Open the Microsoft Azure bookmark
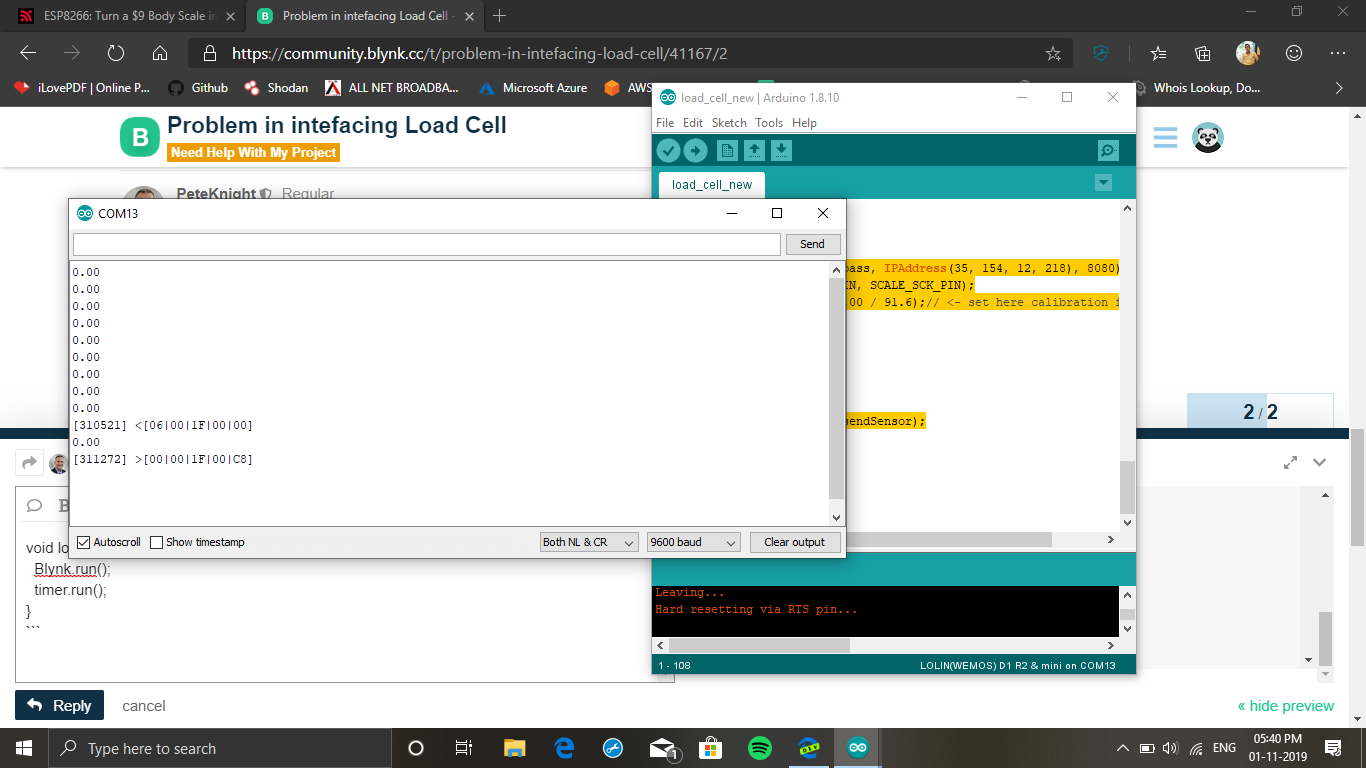Image resolution: width=1366 pixels, height=768 pixels. (x=534, y=88)
